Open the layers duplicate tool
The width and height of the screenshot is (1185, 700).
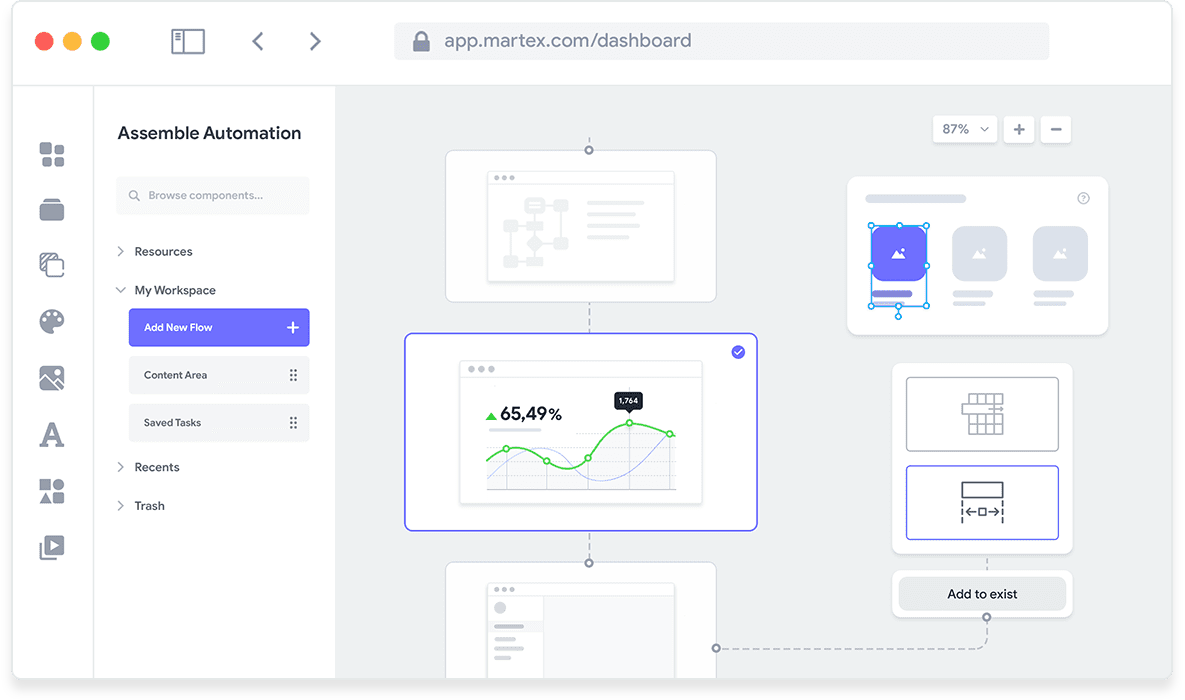(52, 264)
